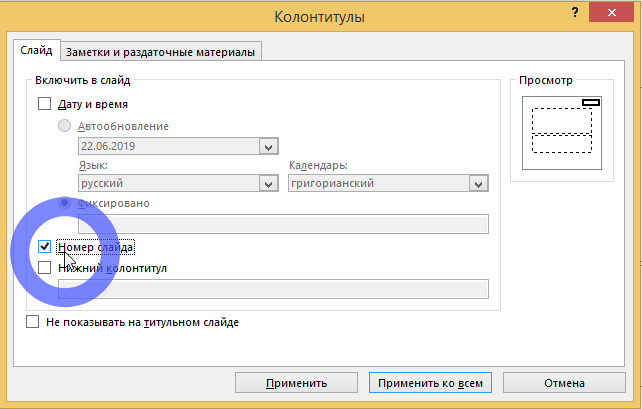Enable the Дату и время checkbox
This screenshot has width=642, height=409.
pos(44,104)
